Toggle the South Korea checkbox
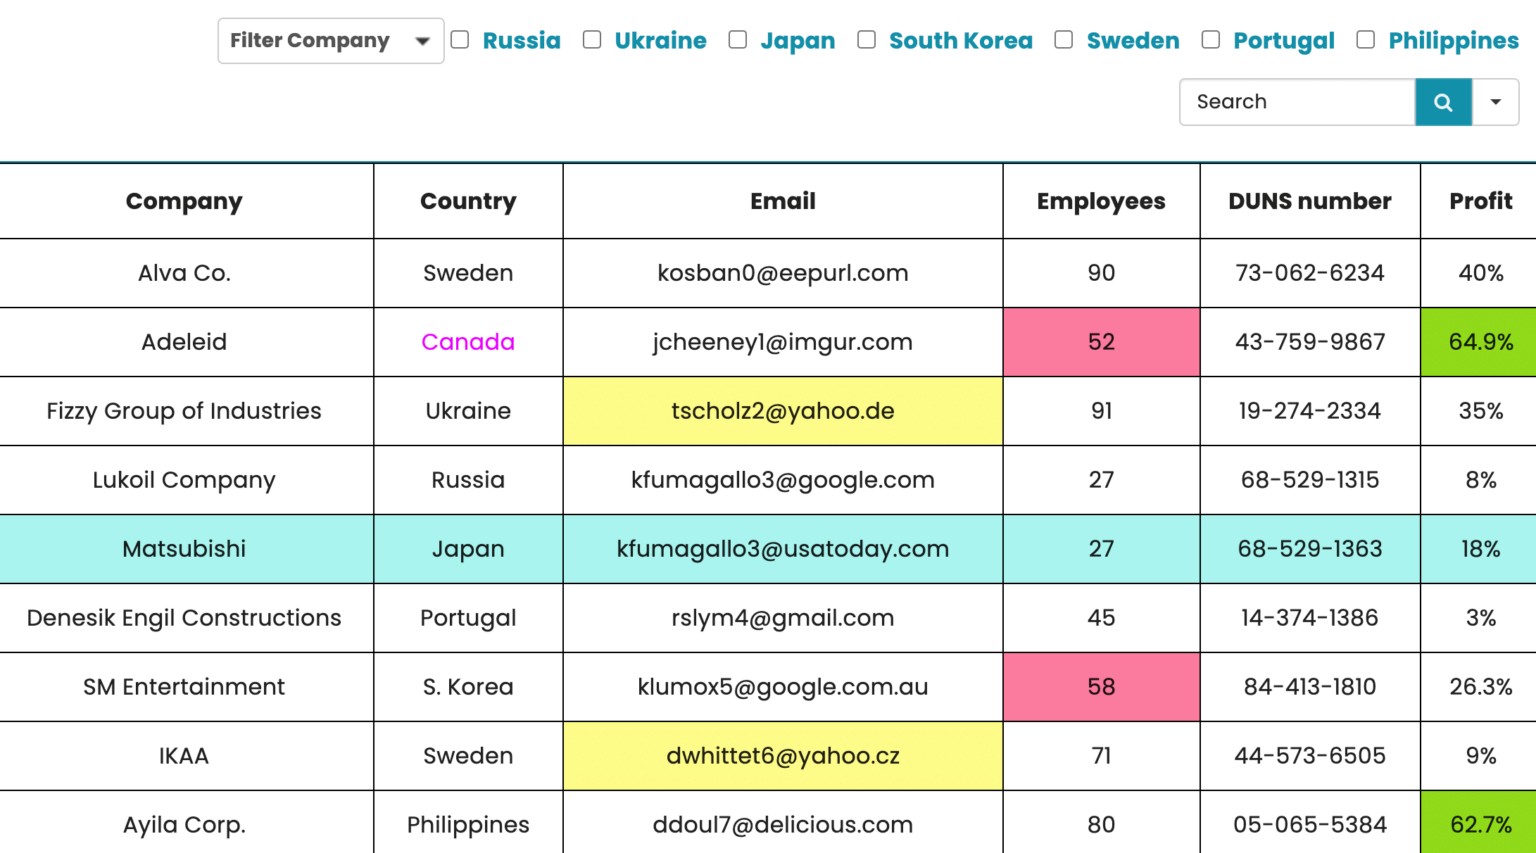The image size is (1536, 853). coord(867,40)
